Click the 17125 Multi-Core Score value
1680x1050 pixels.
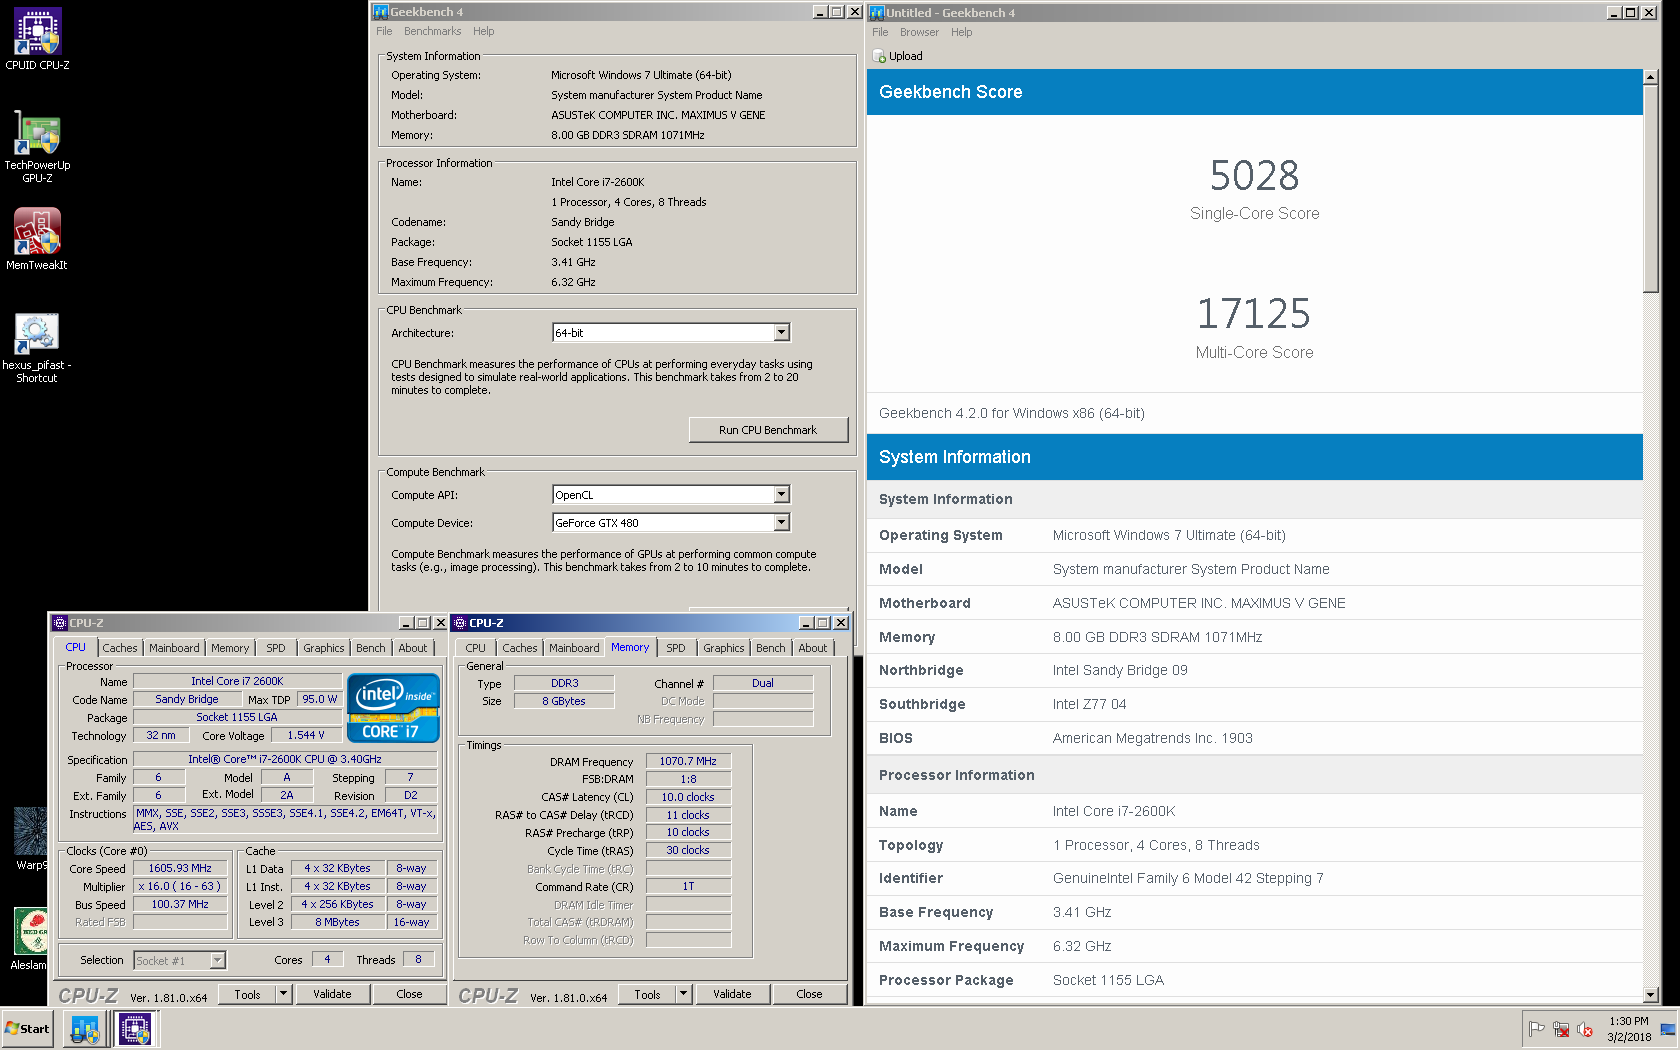[x=1254, y=314]
